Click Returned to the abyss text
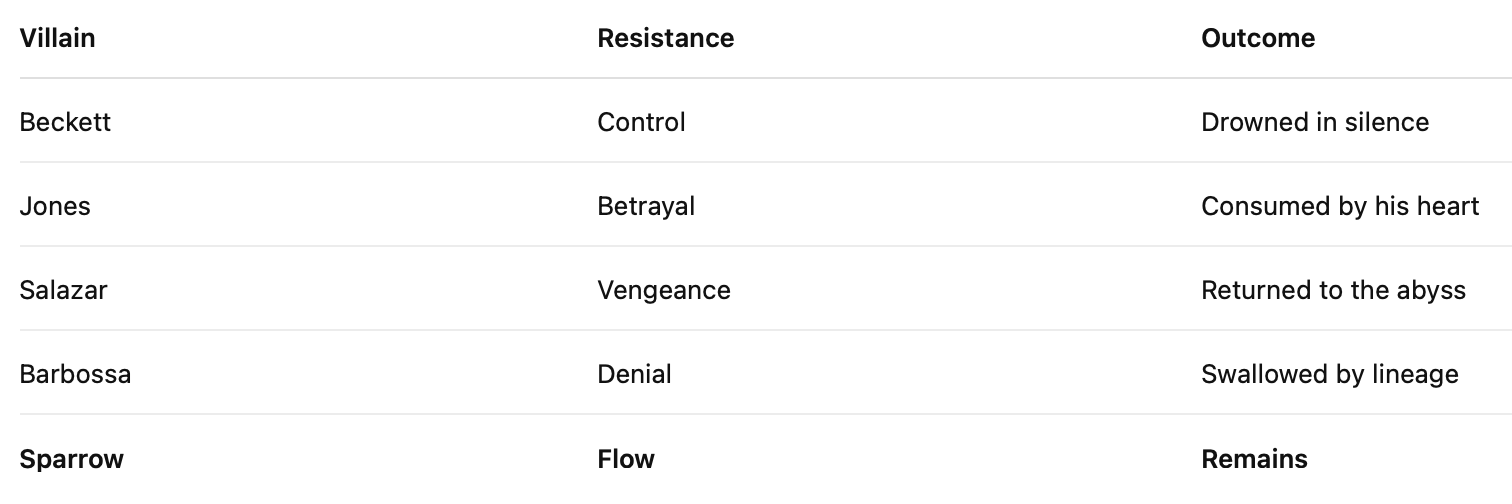This screenshot has height=504, width=1512. [1332, 290]
